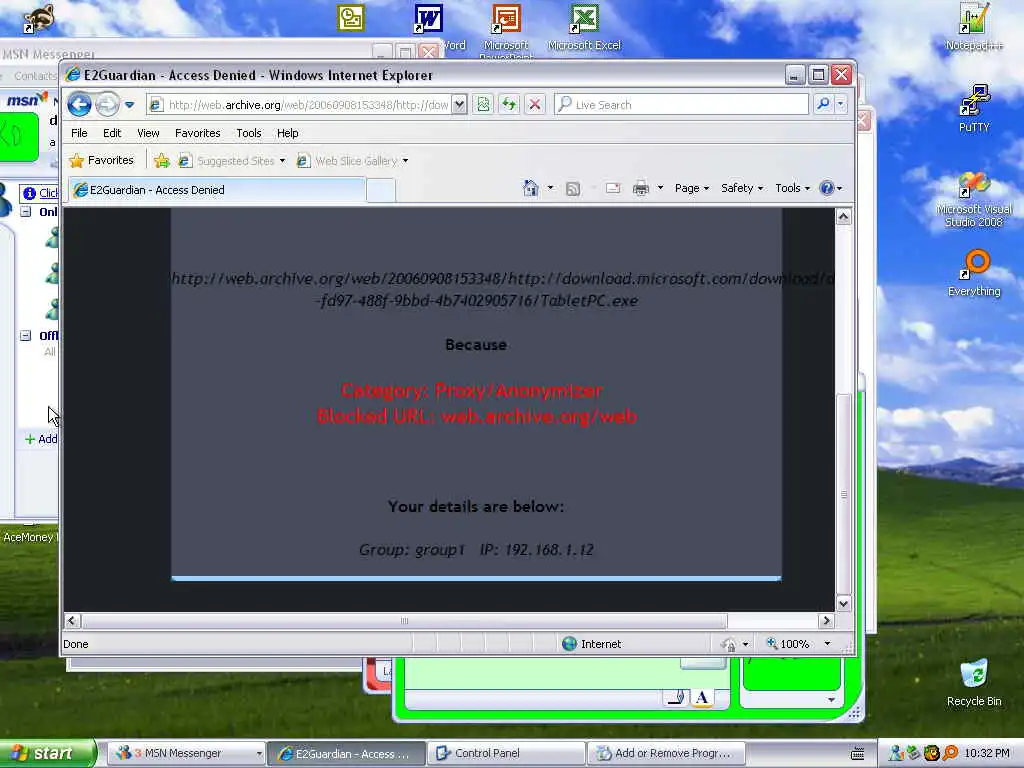Click the Read Mail icon
This screenshot has width=1024, height=768.
coord(613,188)
